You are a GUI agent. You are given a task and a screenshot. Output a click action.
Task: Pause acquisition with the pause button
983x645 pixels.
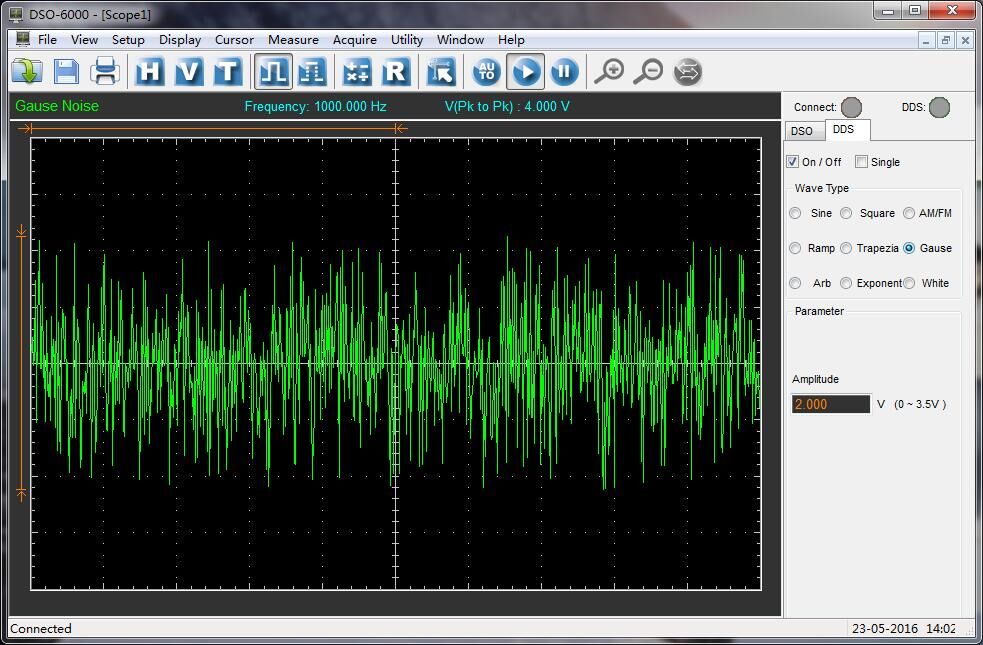click(x=564, y=72)
